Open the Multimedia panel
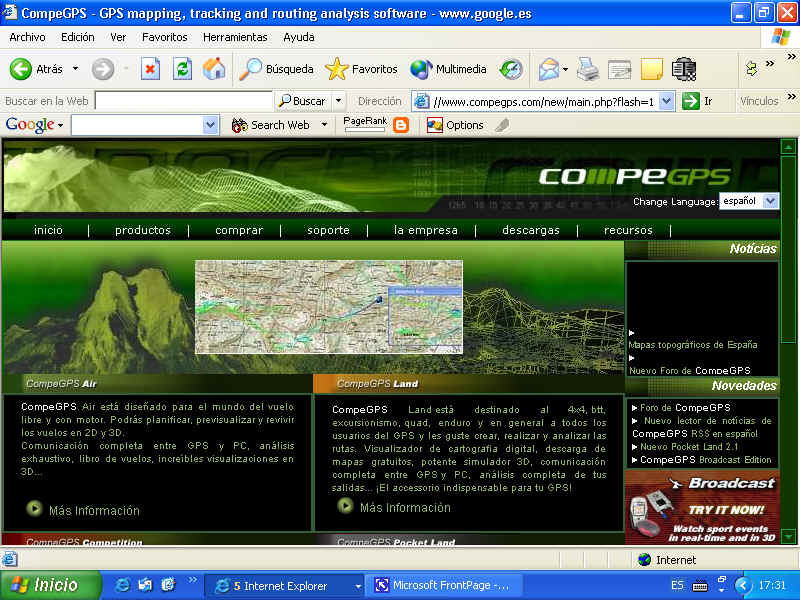The width and height of the screenshot is (800, 600). 448,69
